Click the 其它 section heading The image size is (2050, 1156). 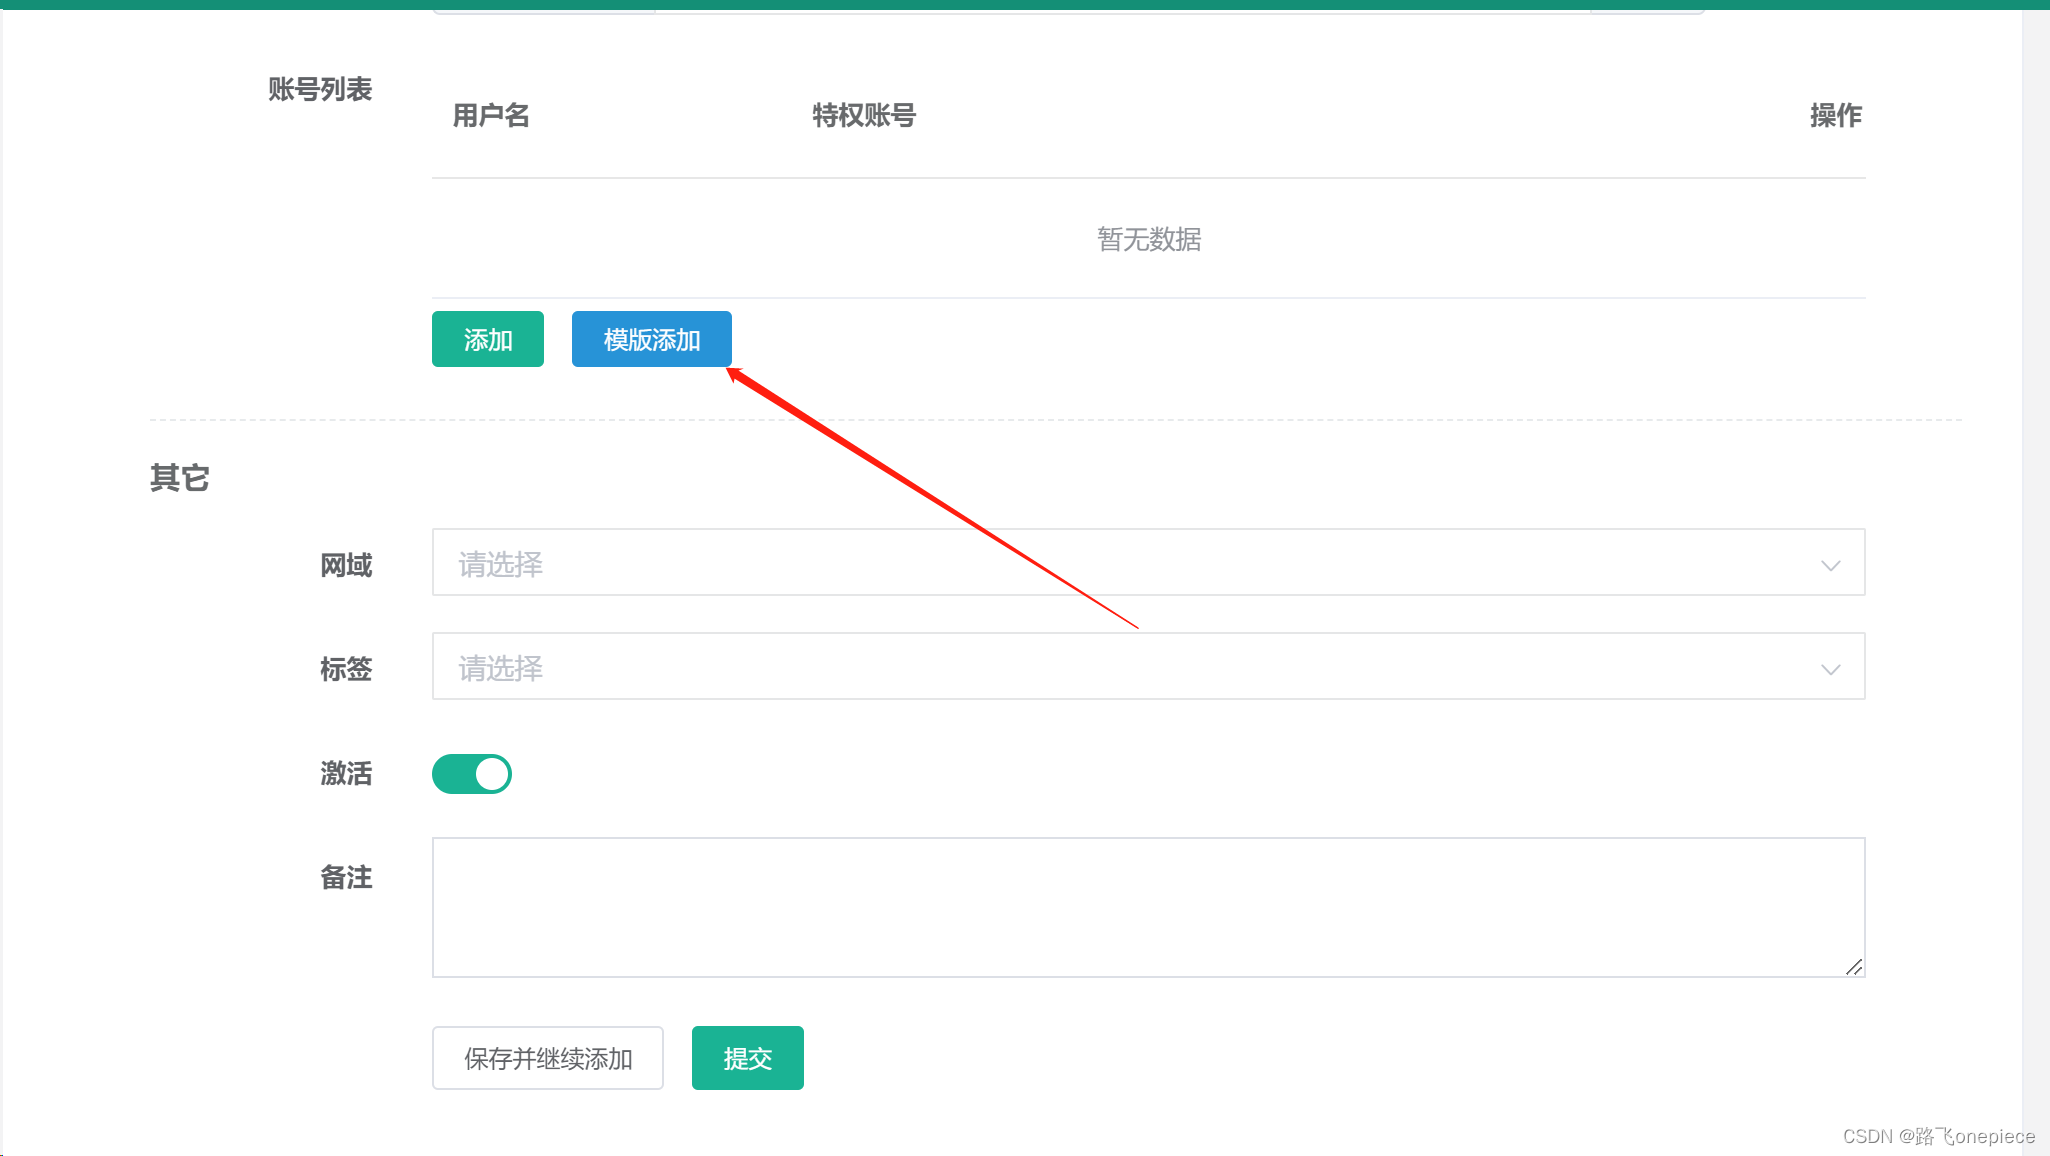(180, 478)
